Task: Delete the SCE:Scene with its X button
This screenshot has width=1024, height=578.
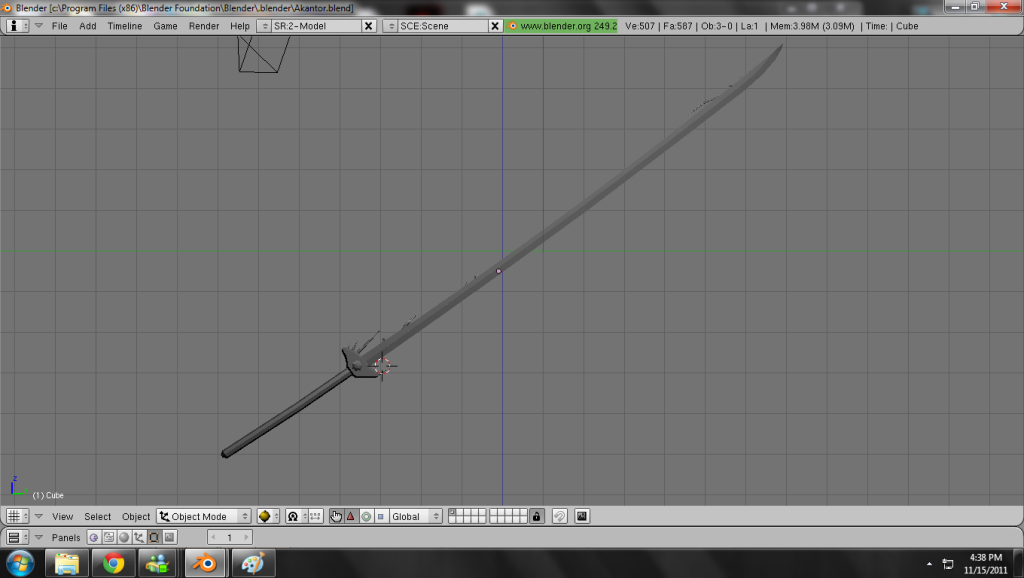Action: pos(495,26)
